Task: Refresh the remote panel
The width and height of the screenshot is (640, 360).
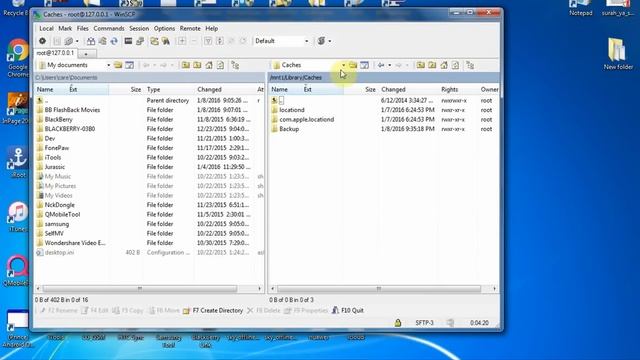Action: coord(455,65)
